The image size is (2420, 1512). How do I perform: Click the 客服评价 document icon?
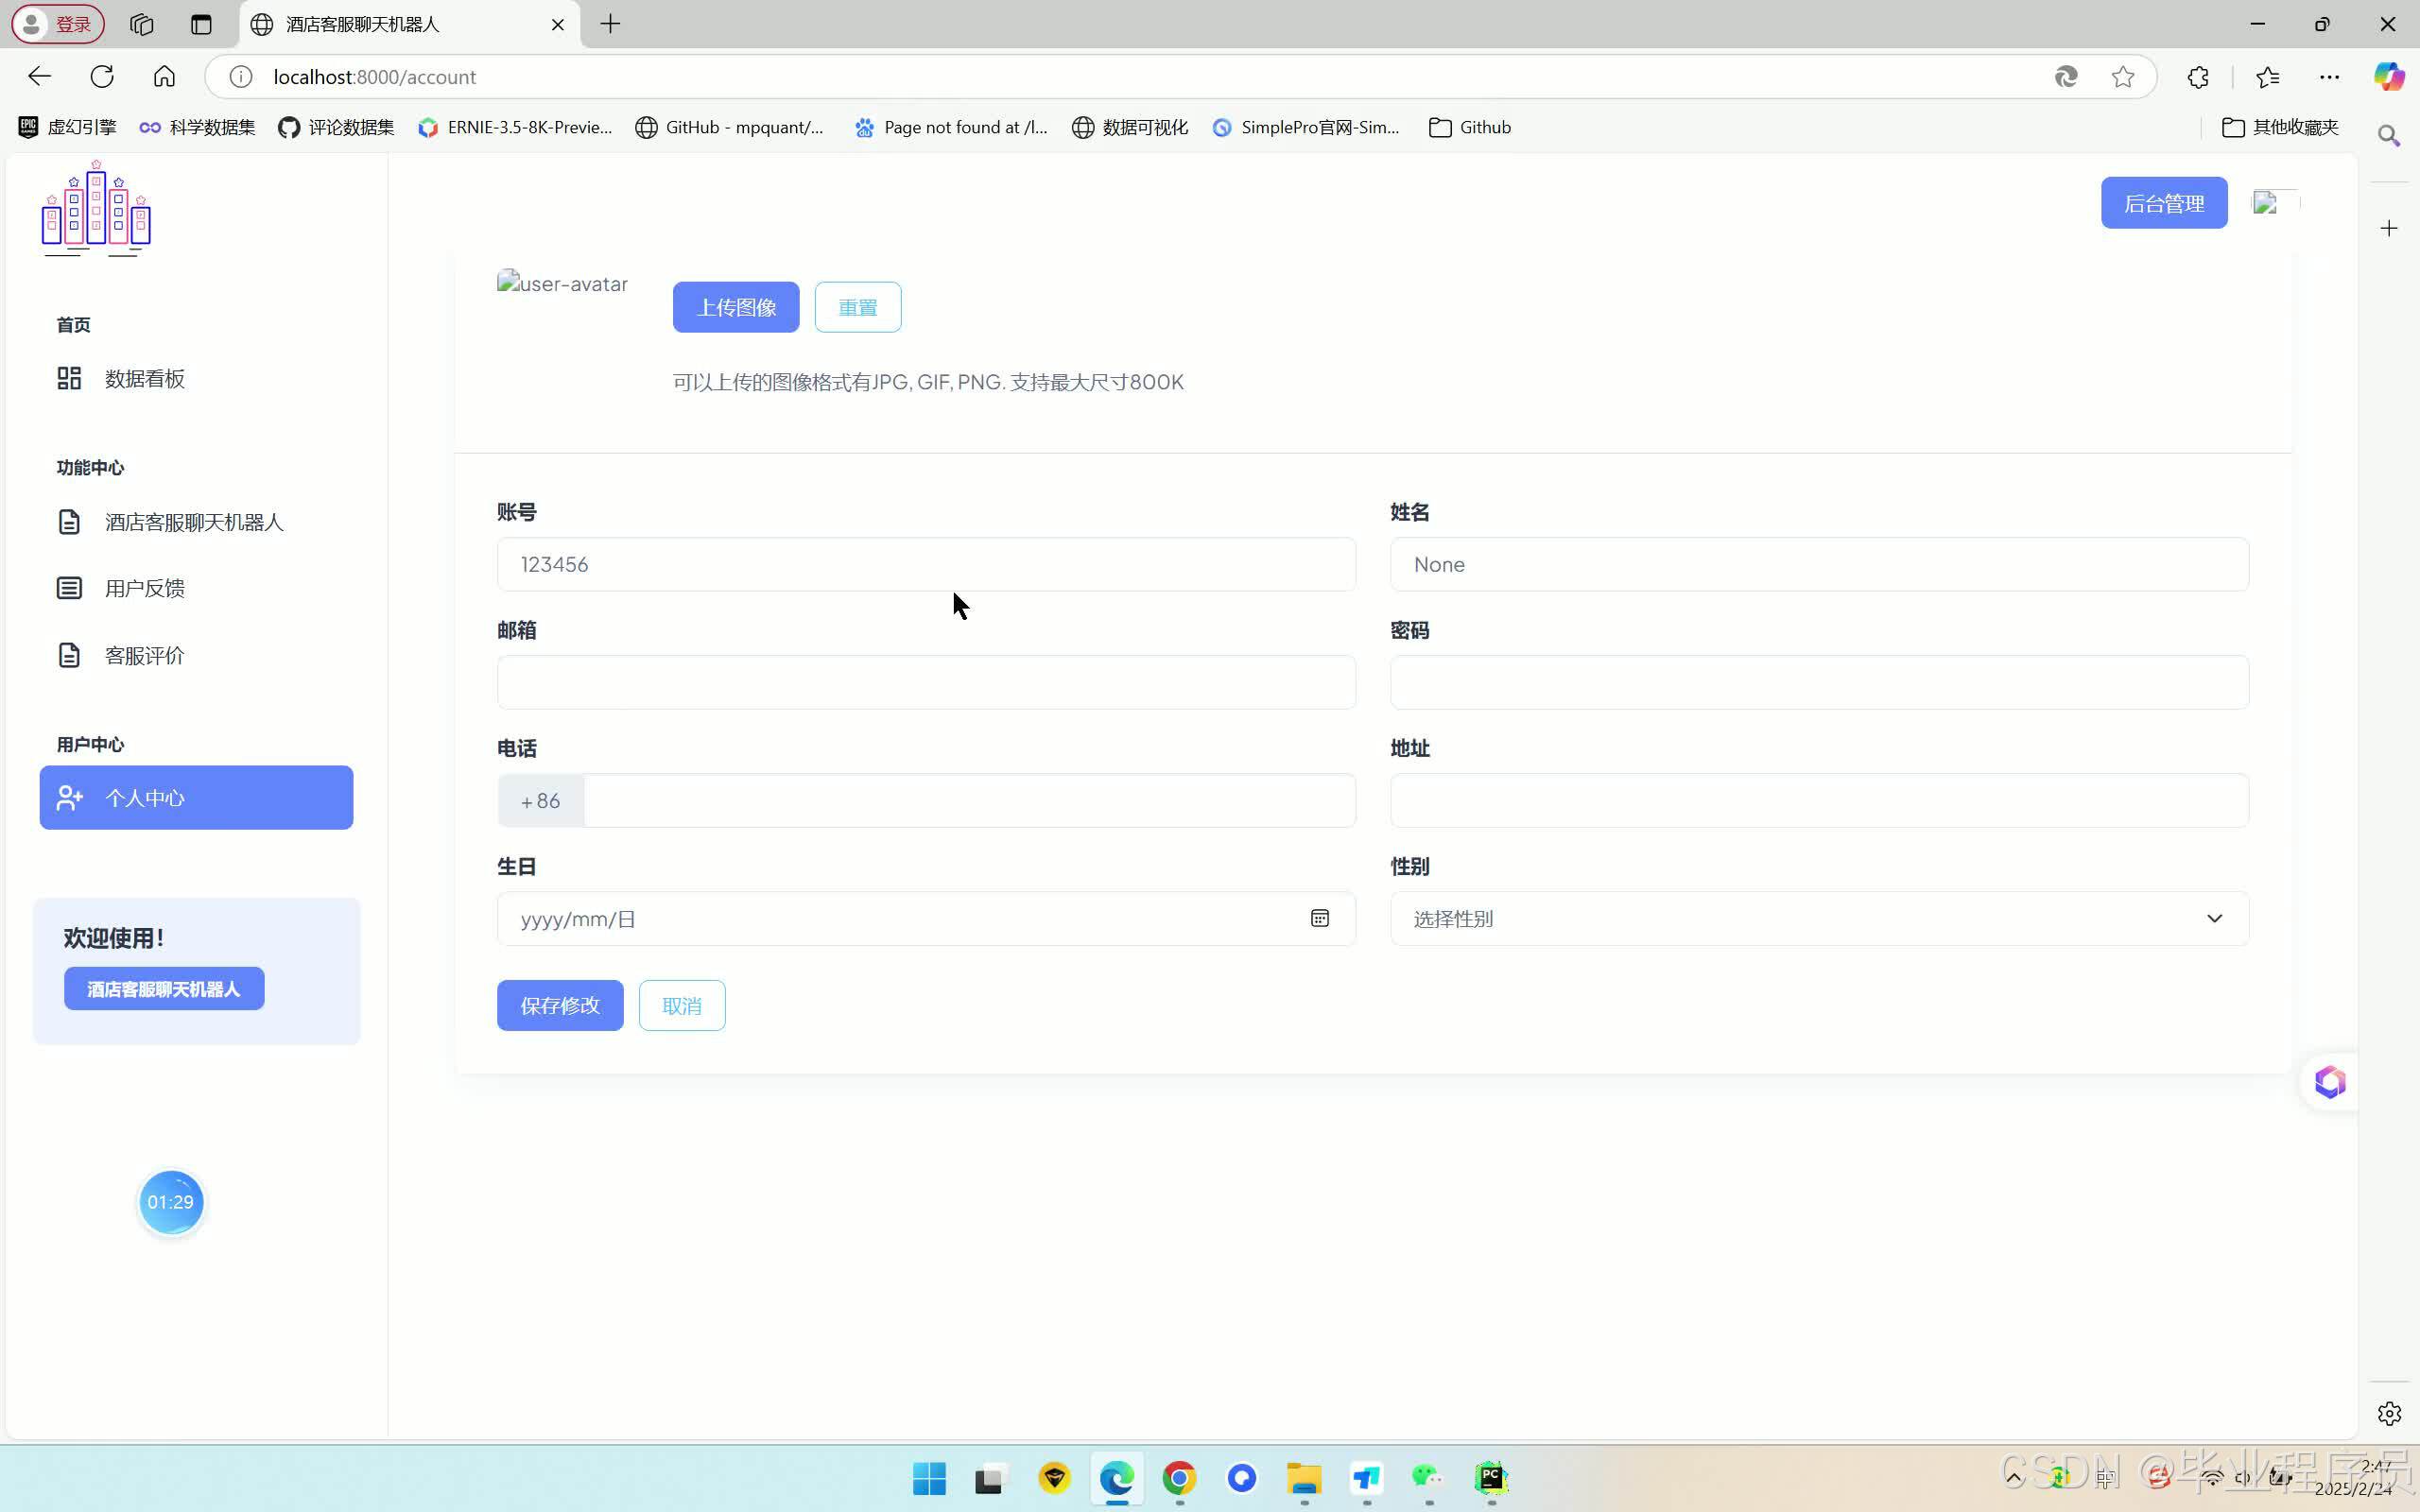click(69, 656)
